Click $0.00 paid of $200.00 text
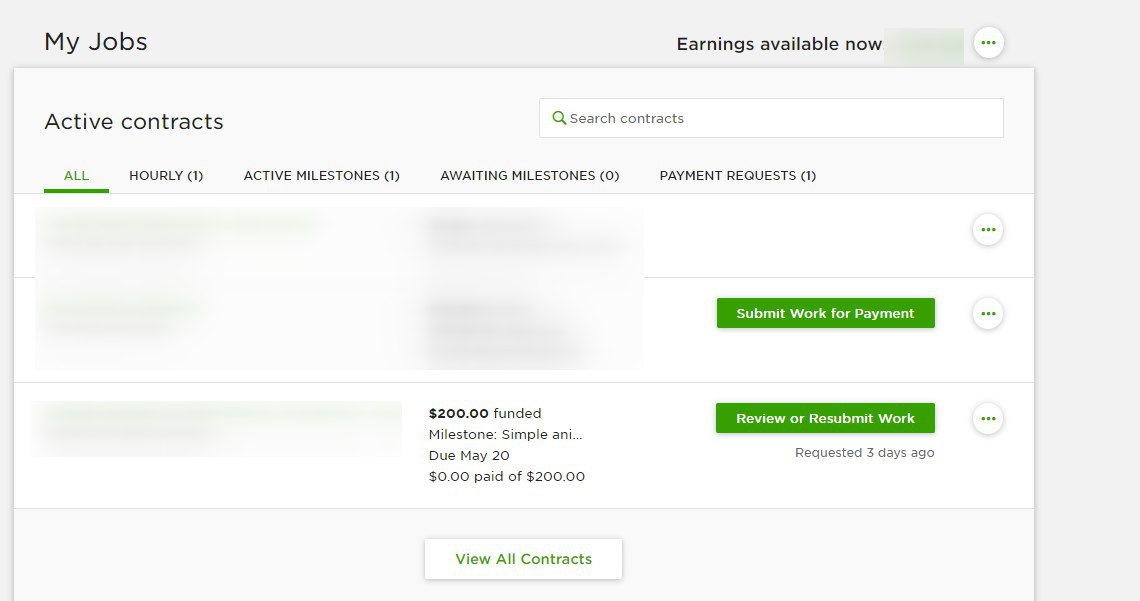This screenshot has width=1140, height=601. 507,477
